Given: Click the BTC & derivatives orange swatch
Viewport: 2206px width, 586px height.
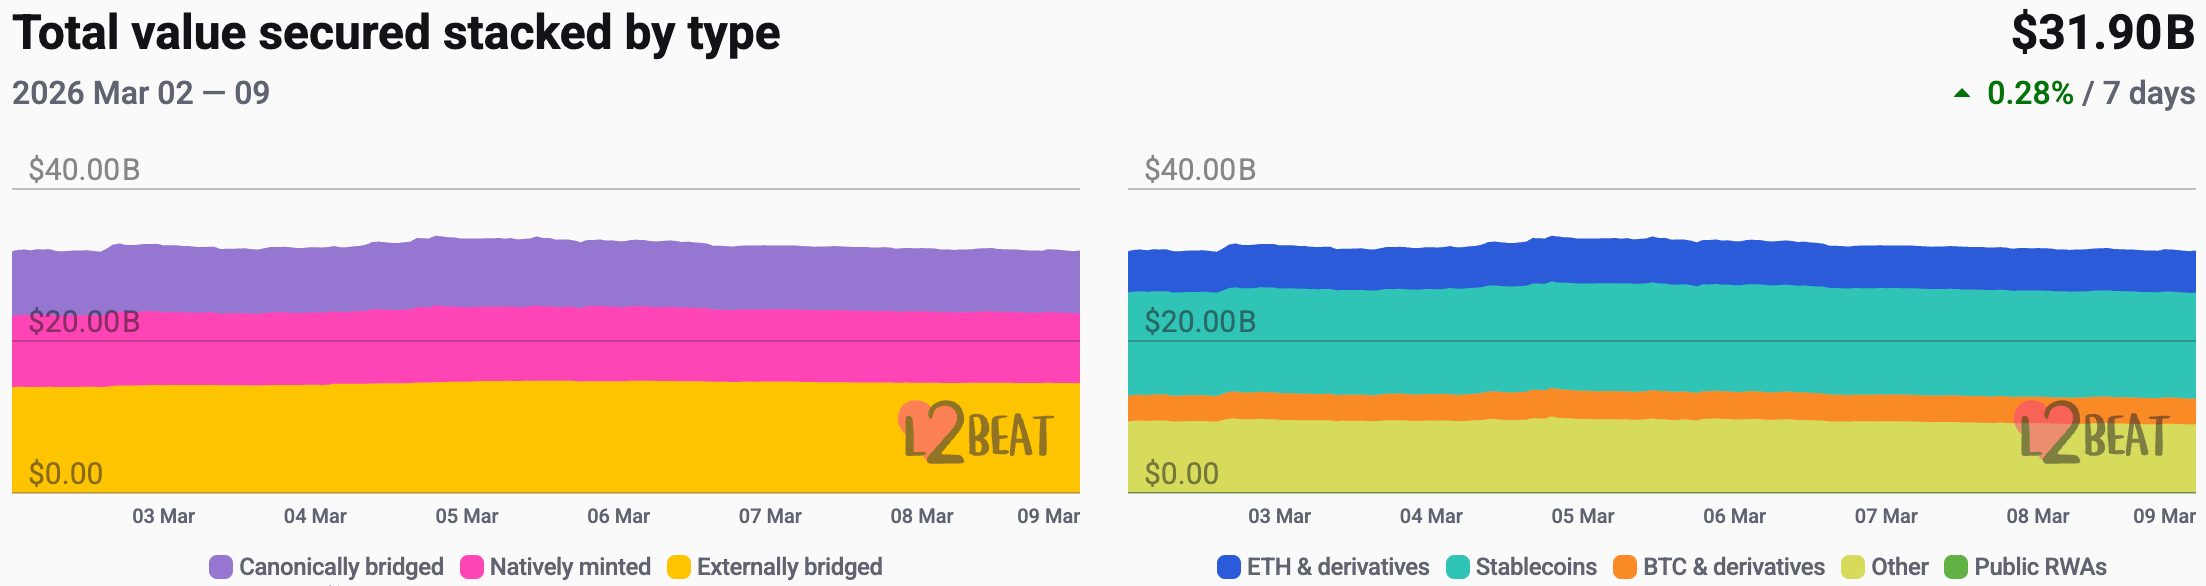Looking at the screenshot, I should coord(1625,567).
